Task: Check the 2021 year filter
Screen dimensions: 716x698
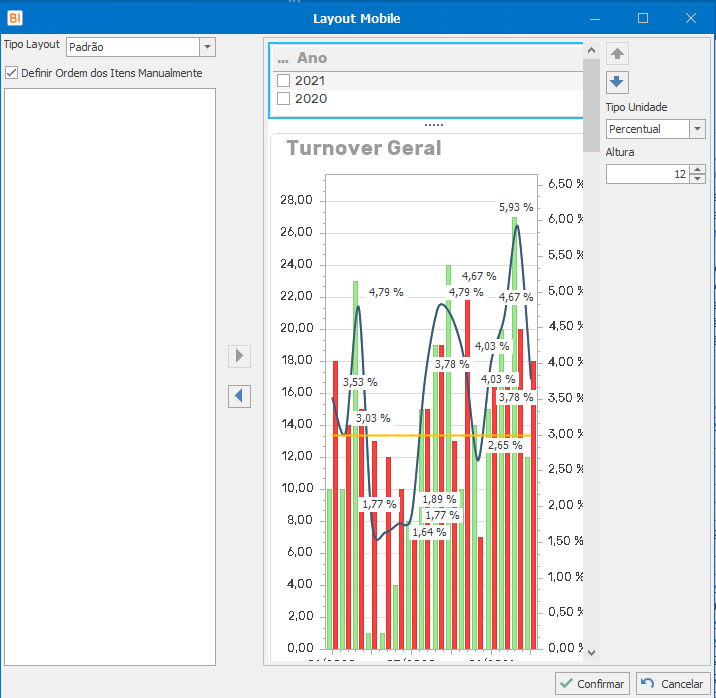Action: point(284,81)
